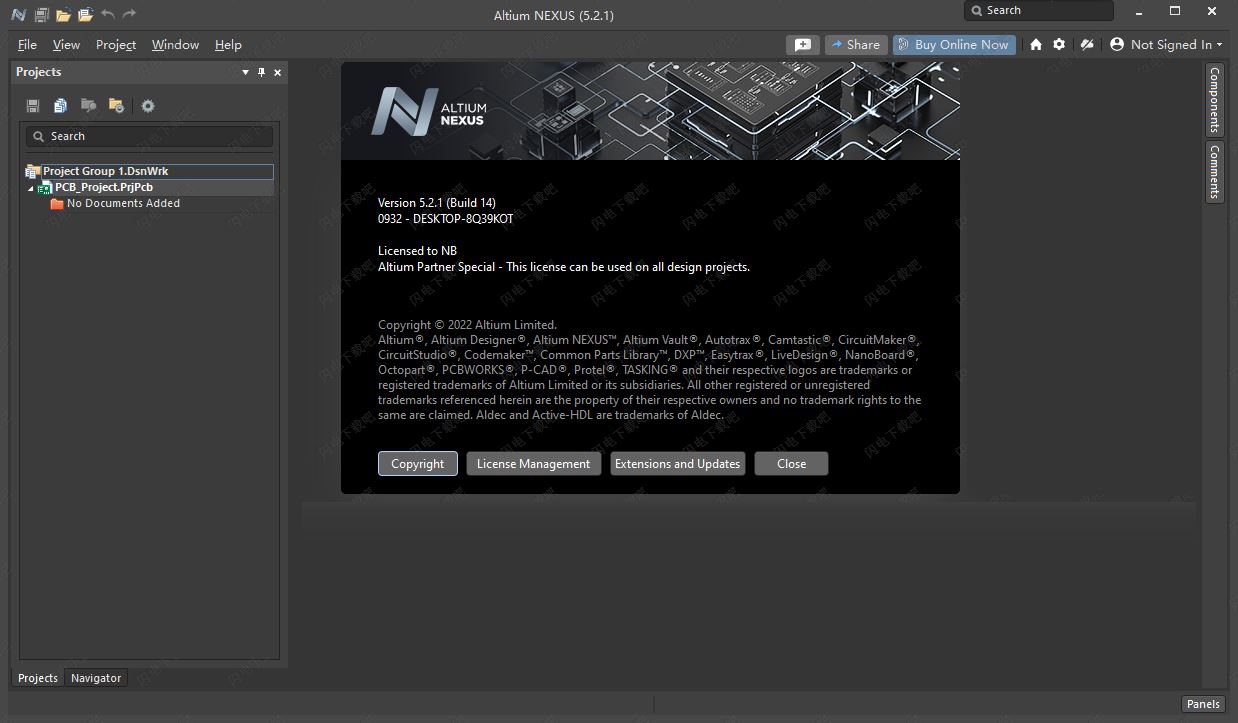Click the Project Group 1.DsnWrk workspace icon
Image resolution: width=1238 pixels, height=723 pixels.
click(x=32, y=172)
